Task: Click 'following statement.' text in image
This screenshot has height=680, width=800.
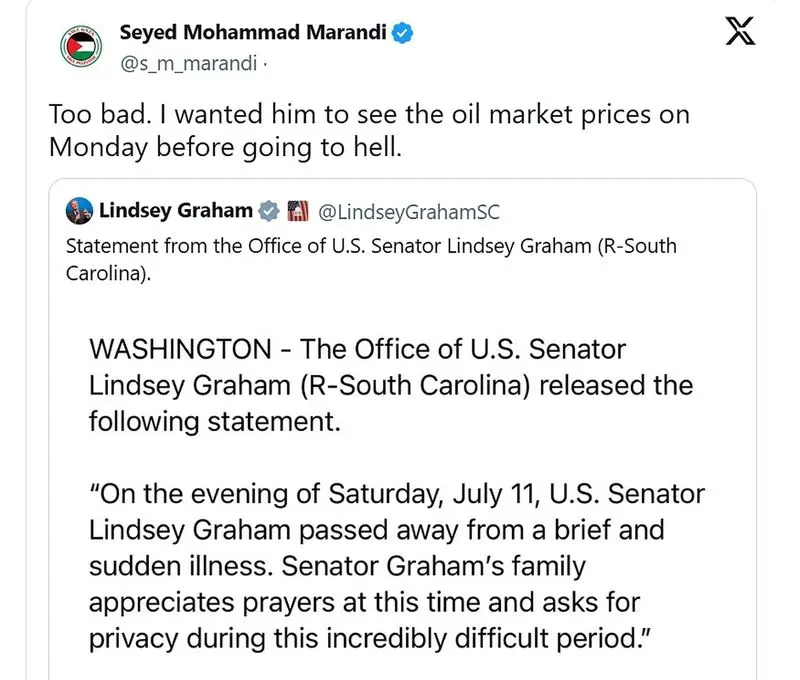Action: [215, 422]
